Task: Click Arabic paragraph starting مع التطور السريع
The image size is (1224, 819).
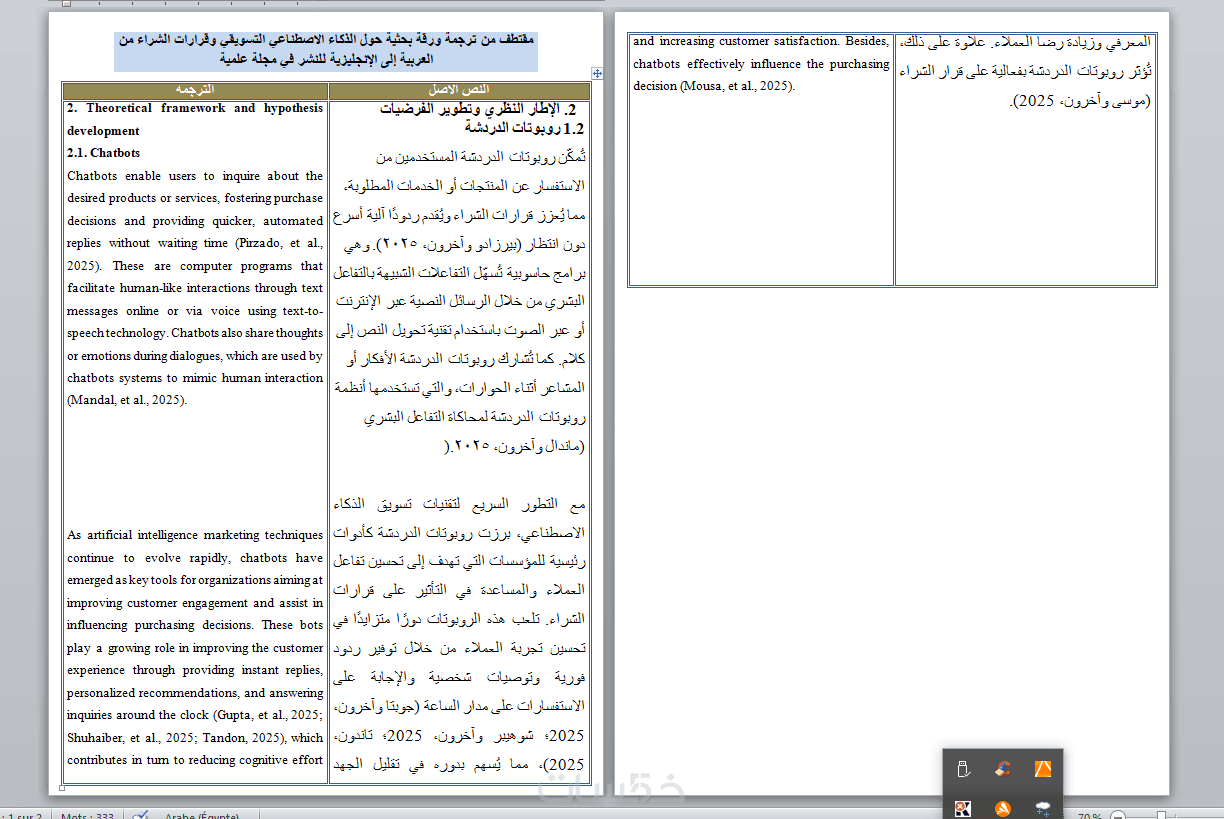Action: (x=459, y=636)
